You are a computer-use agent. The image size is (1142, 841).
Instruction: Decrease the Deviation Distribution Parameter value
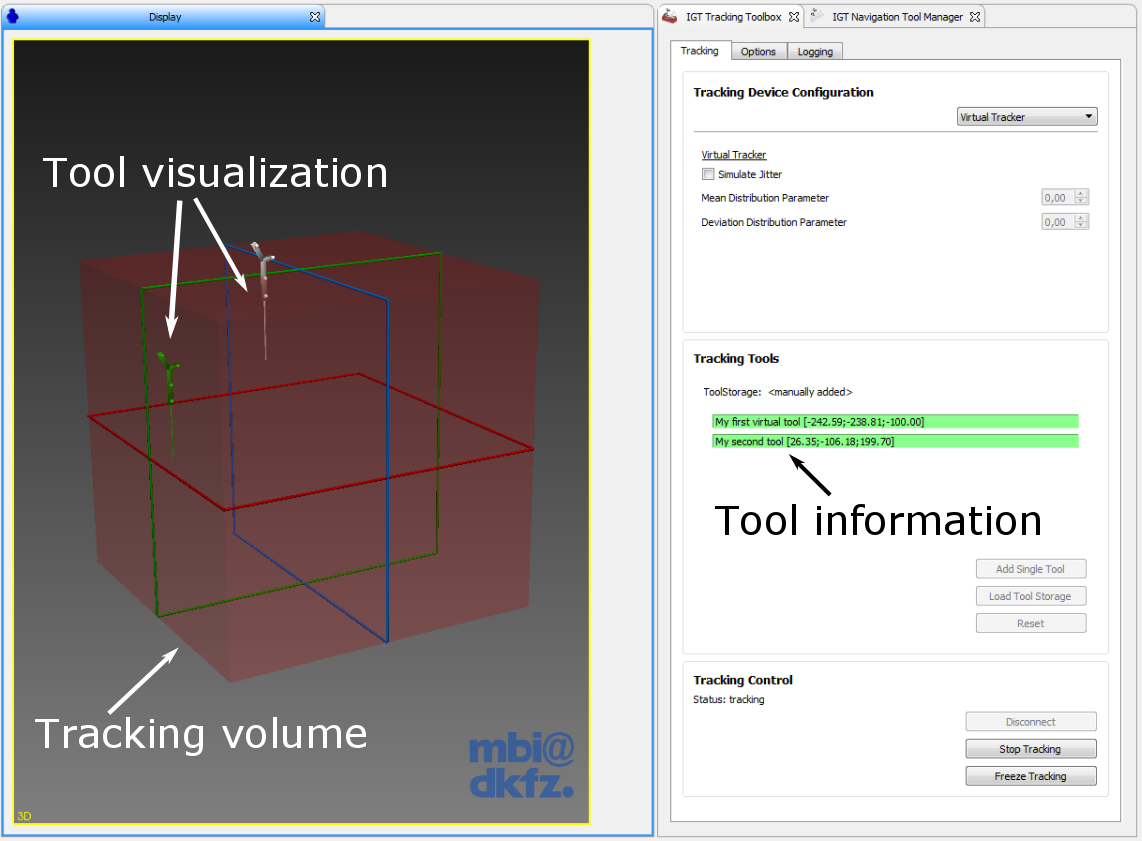coord(1082,226)
